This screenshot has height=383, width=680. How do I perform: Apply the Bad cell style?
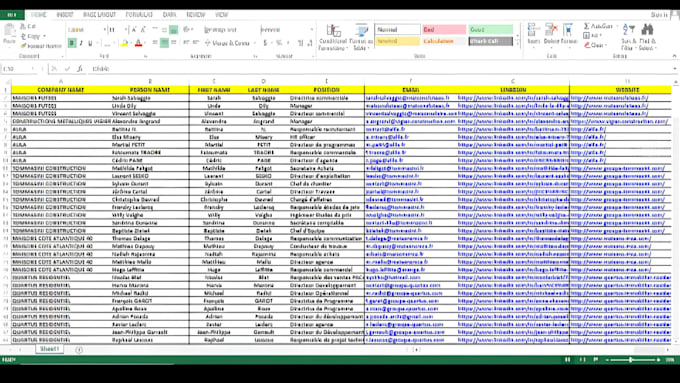[x=444, y=29]
